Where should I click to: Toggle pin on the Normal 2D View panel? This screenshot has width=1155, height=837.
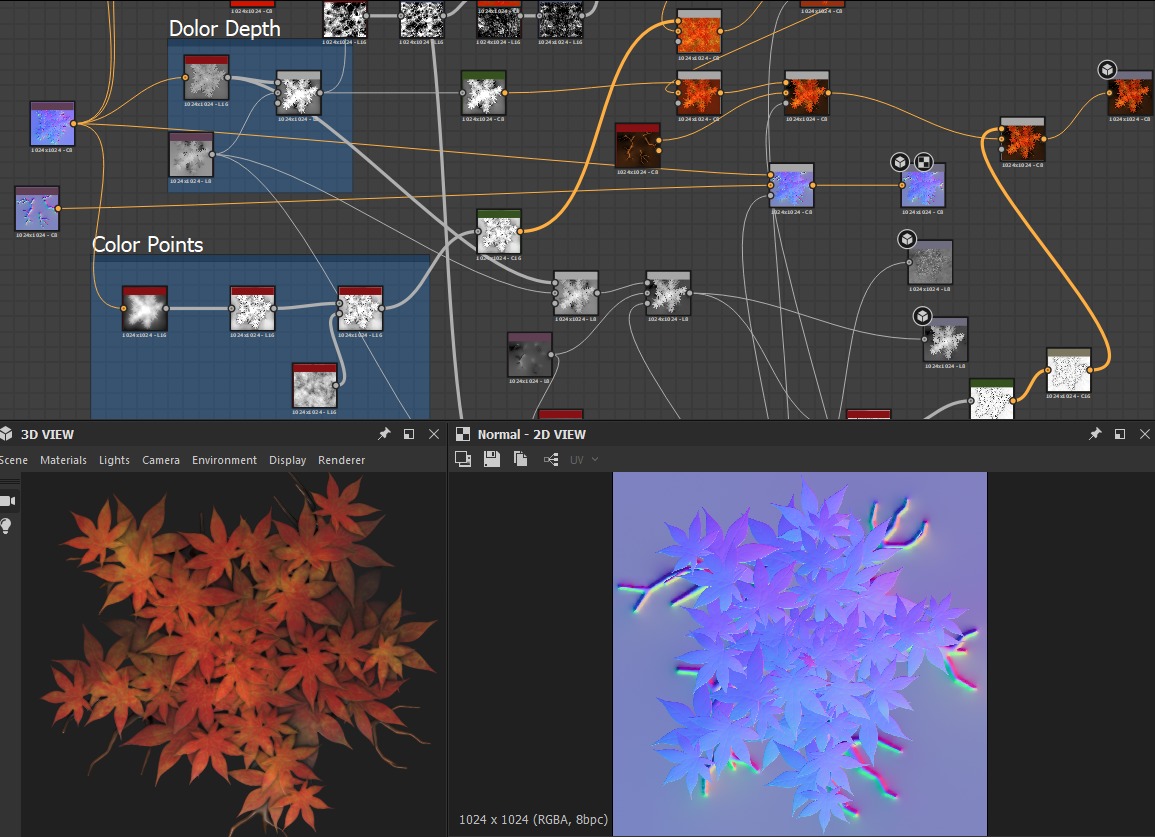click(1095, 434)
